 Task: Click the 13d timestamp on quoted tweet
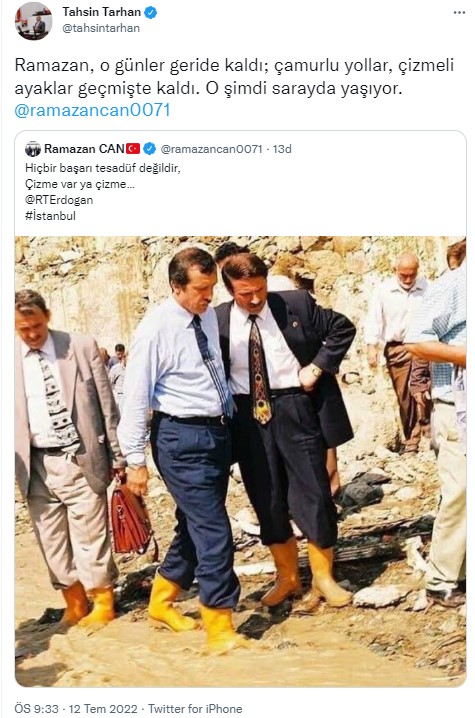(x=282, y=149)
